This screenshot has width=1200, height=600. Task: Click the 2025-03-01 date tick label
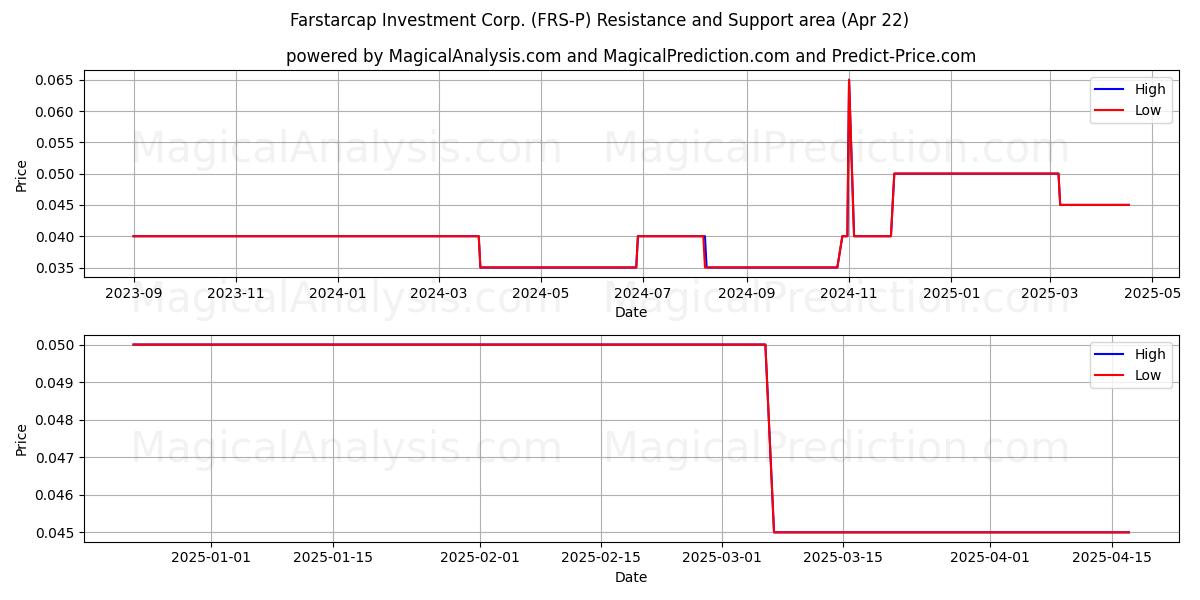coord(722,558)
